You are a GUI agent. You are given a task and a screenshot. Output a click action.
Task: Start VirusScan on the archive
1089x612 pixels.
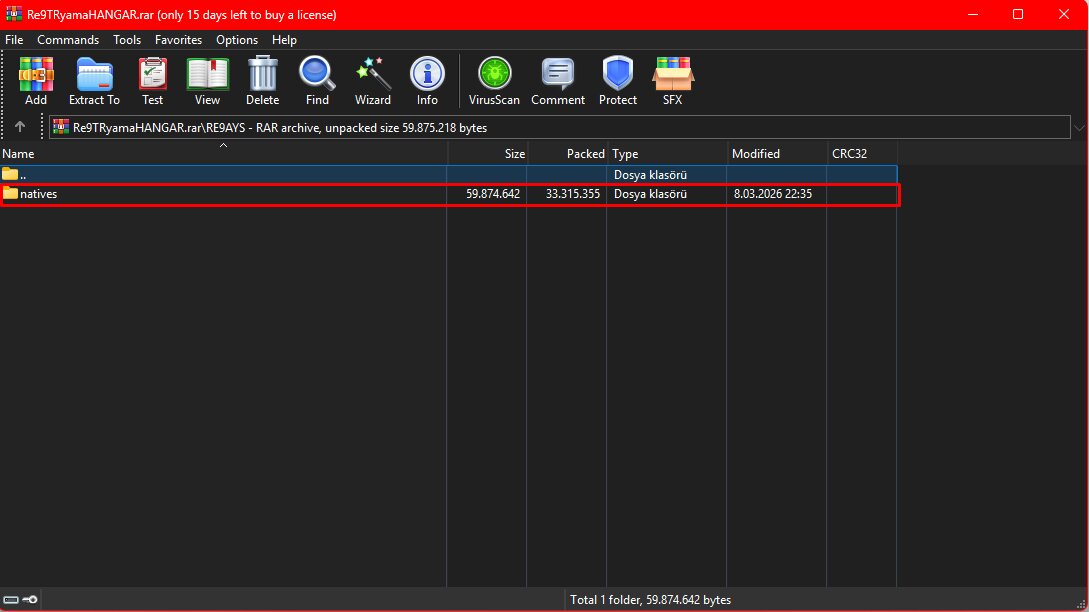tap(494, 81)
